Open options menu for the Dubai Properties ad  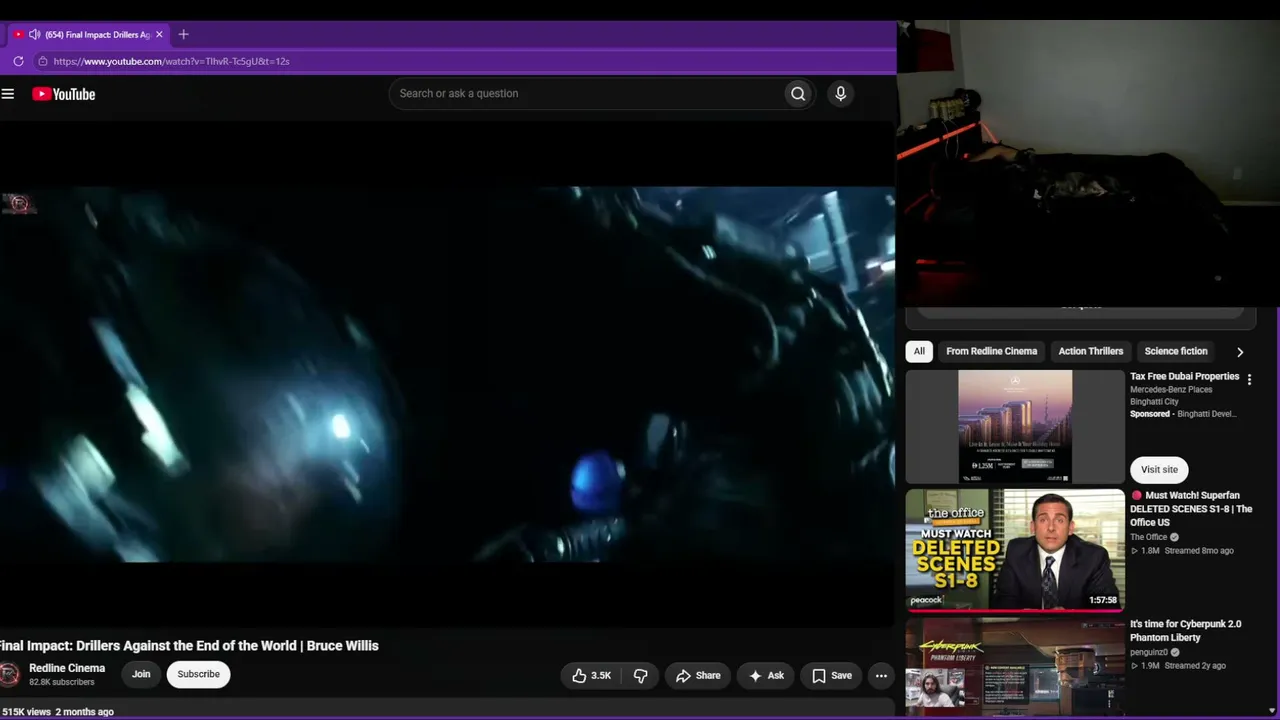(1249, 380)
